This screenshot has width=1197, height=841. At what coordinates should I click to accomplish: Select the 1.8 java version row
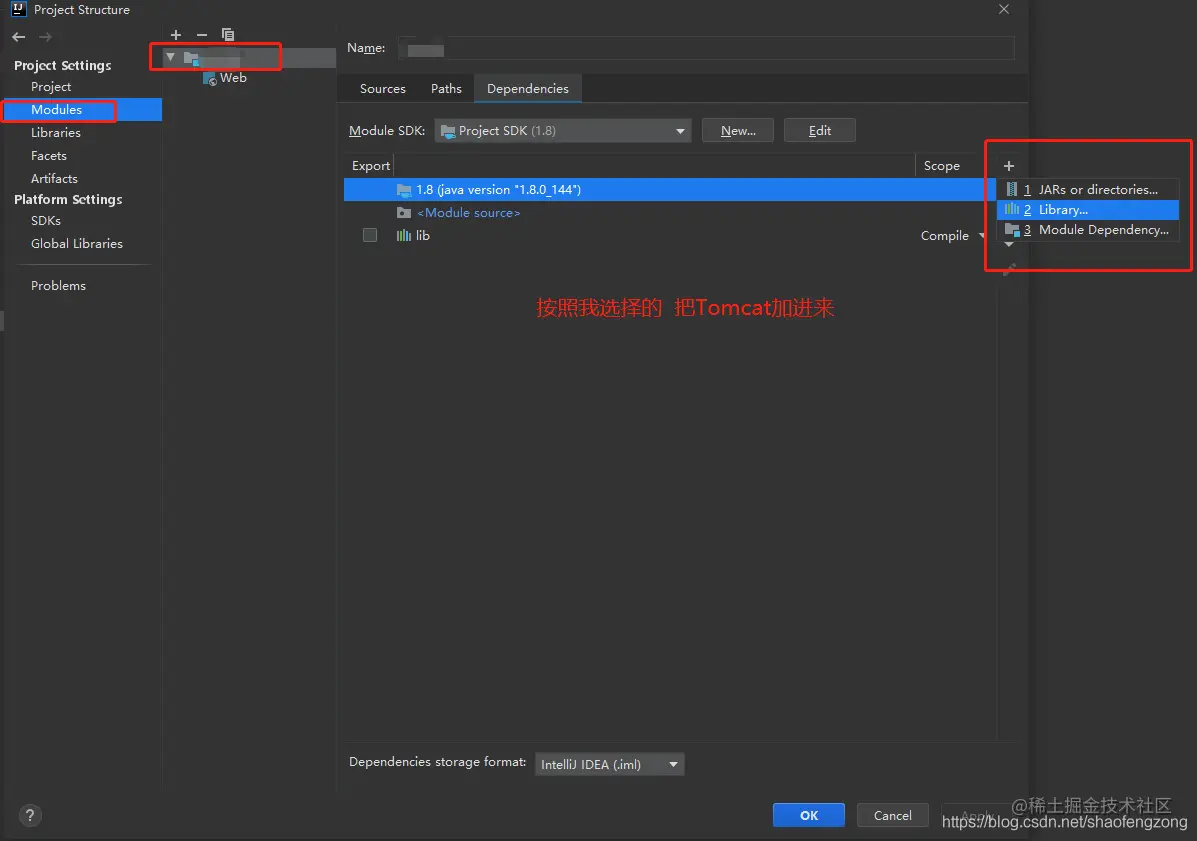pos(669,189)
